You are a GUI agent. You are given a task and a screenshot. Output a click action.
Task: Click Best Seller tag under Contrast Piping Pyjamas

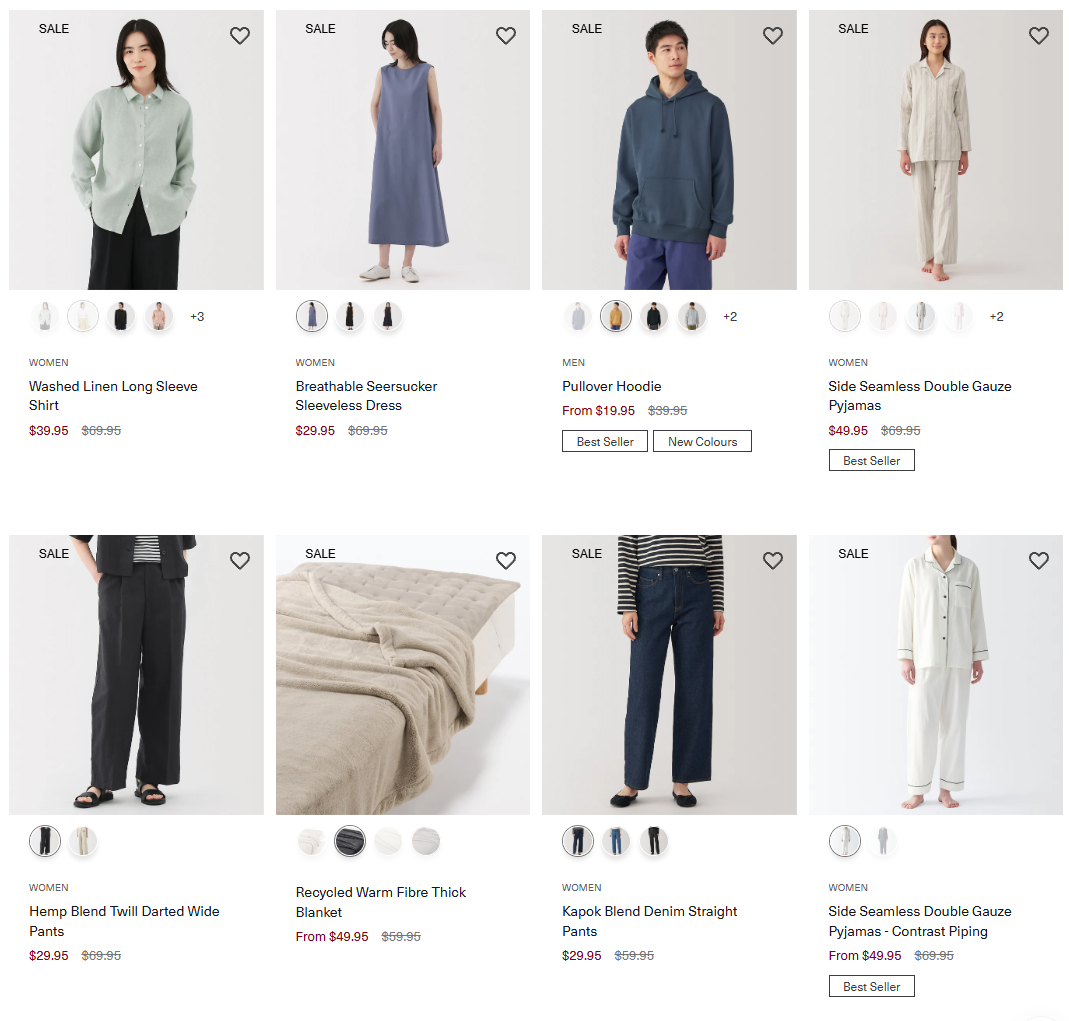(x=871, y=987)
